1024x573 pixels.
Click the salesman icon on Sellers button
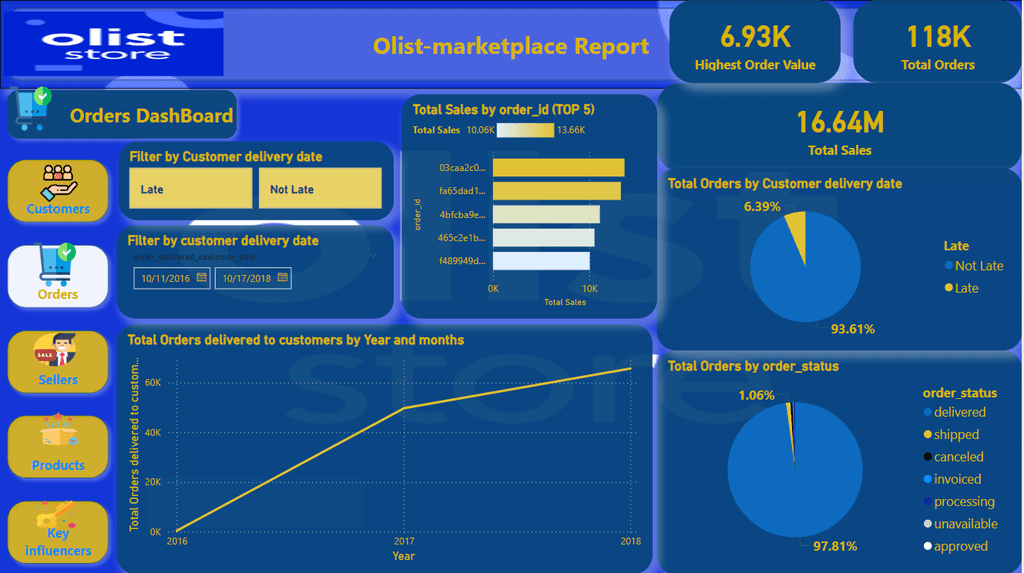coord(56,350)
